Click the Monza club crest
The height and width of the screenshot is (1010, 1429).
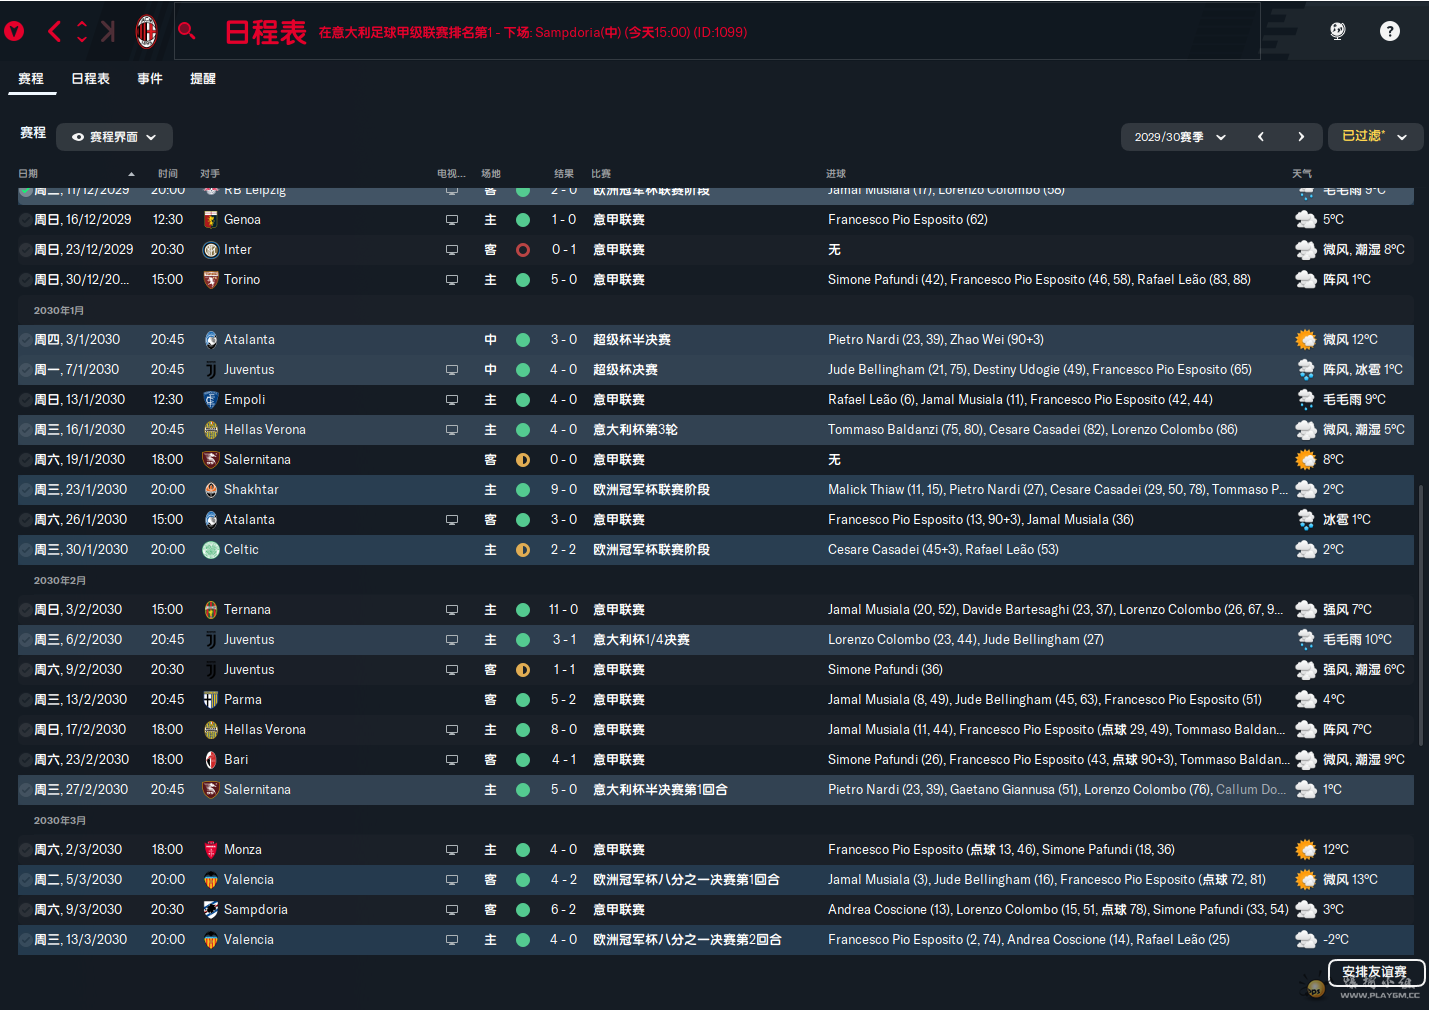point(211,850)
